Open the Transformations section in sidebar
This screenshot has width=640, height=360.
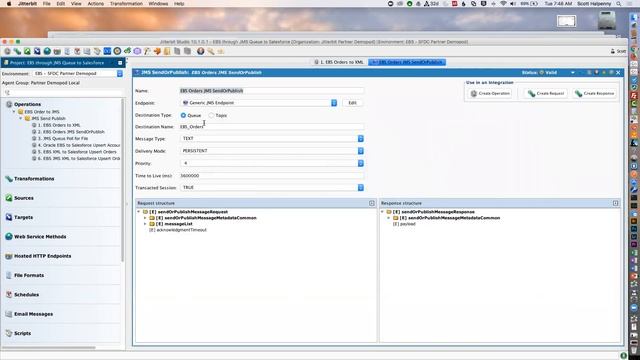pos(34,179)
